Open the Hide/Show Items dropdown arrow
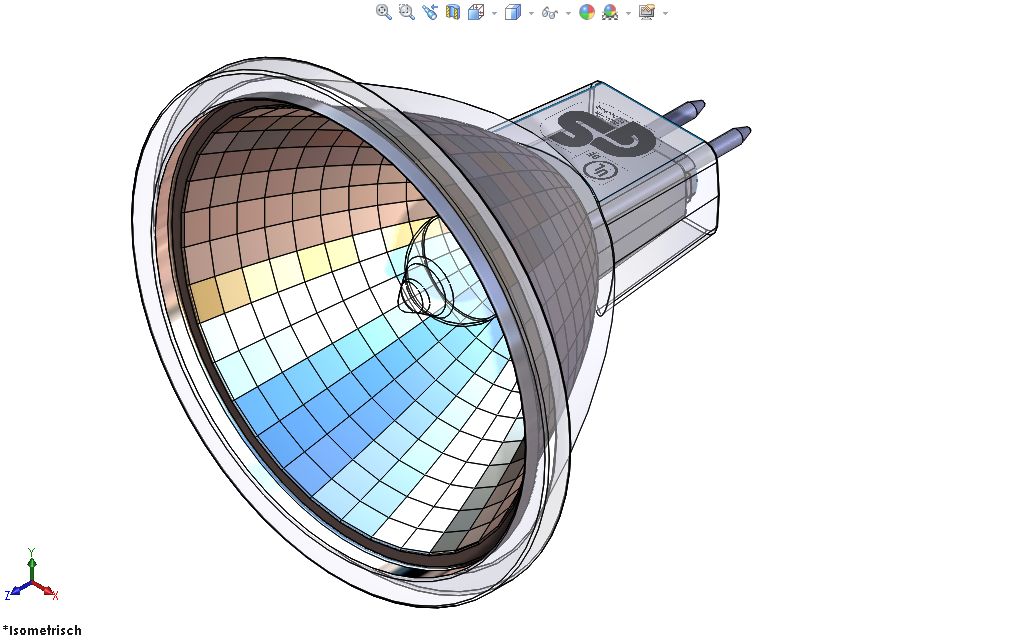 [x=568, y=13]
